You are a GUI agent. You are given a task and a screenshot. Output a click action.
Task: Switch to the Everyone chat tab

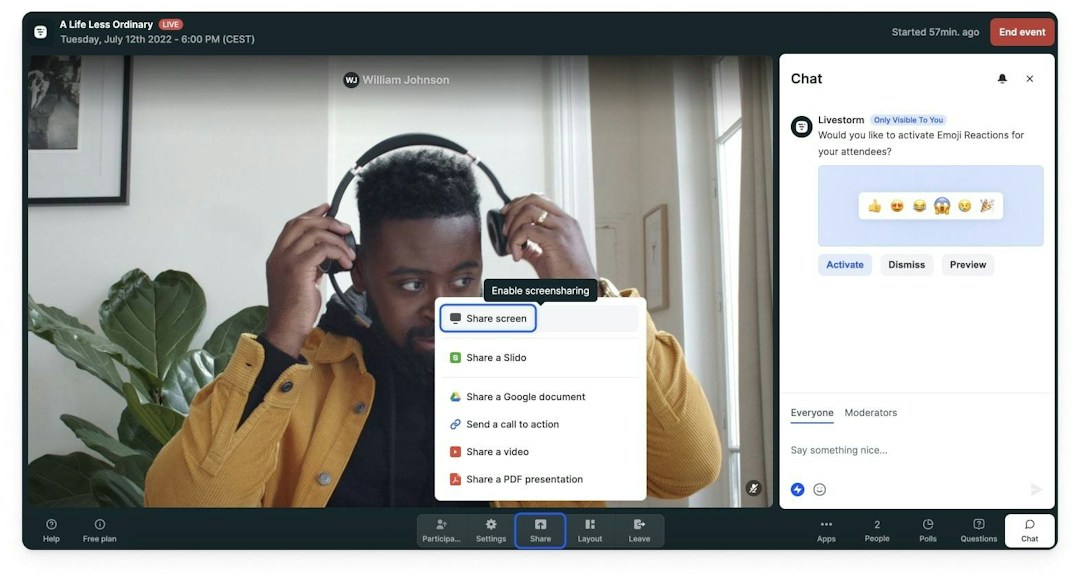click(812, 413)
